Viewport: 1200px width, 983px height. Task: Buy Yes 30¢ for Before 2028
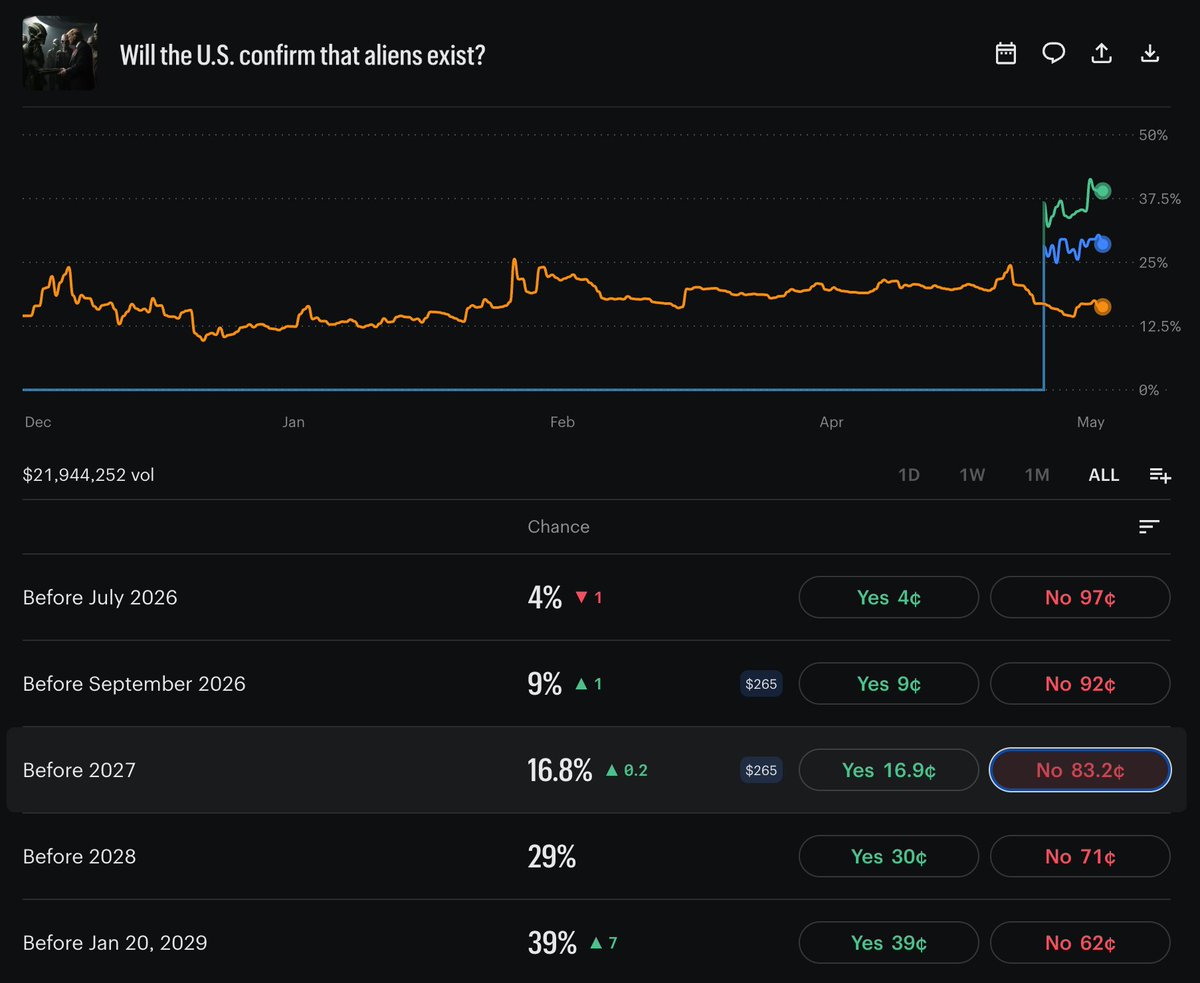889,856
